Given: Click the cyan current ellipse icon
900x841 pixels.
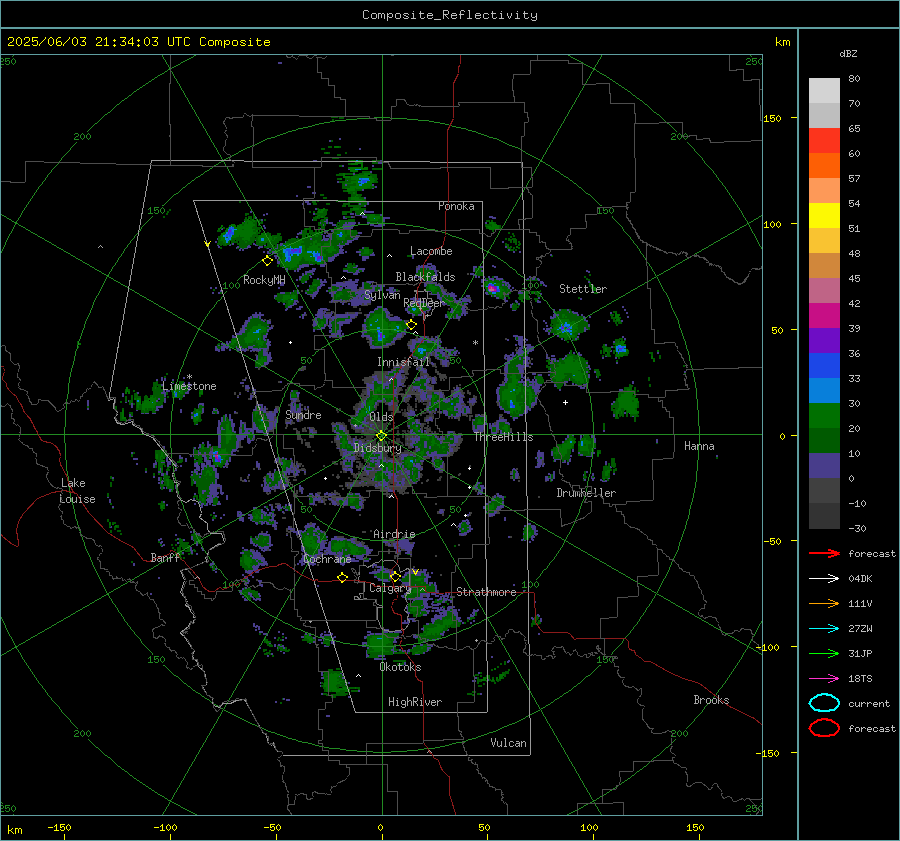Looking at the screenshot, I should tap(824, 703).
